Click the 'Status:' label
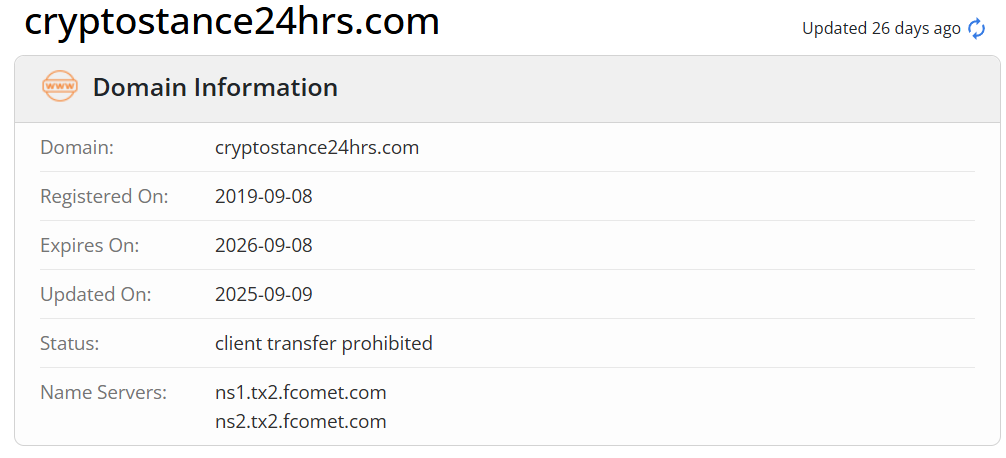Viewport: 1006px width, 458px height. click(69, 343)
